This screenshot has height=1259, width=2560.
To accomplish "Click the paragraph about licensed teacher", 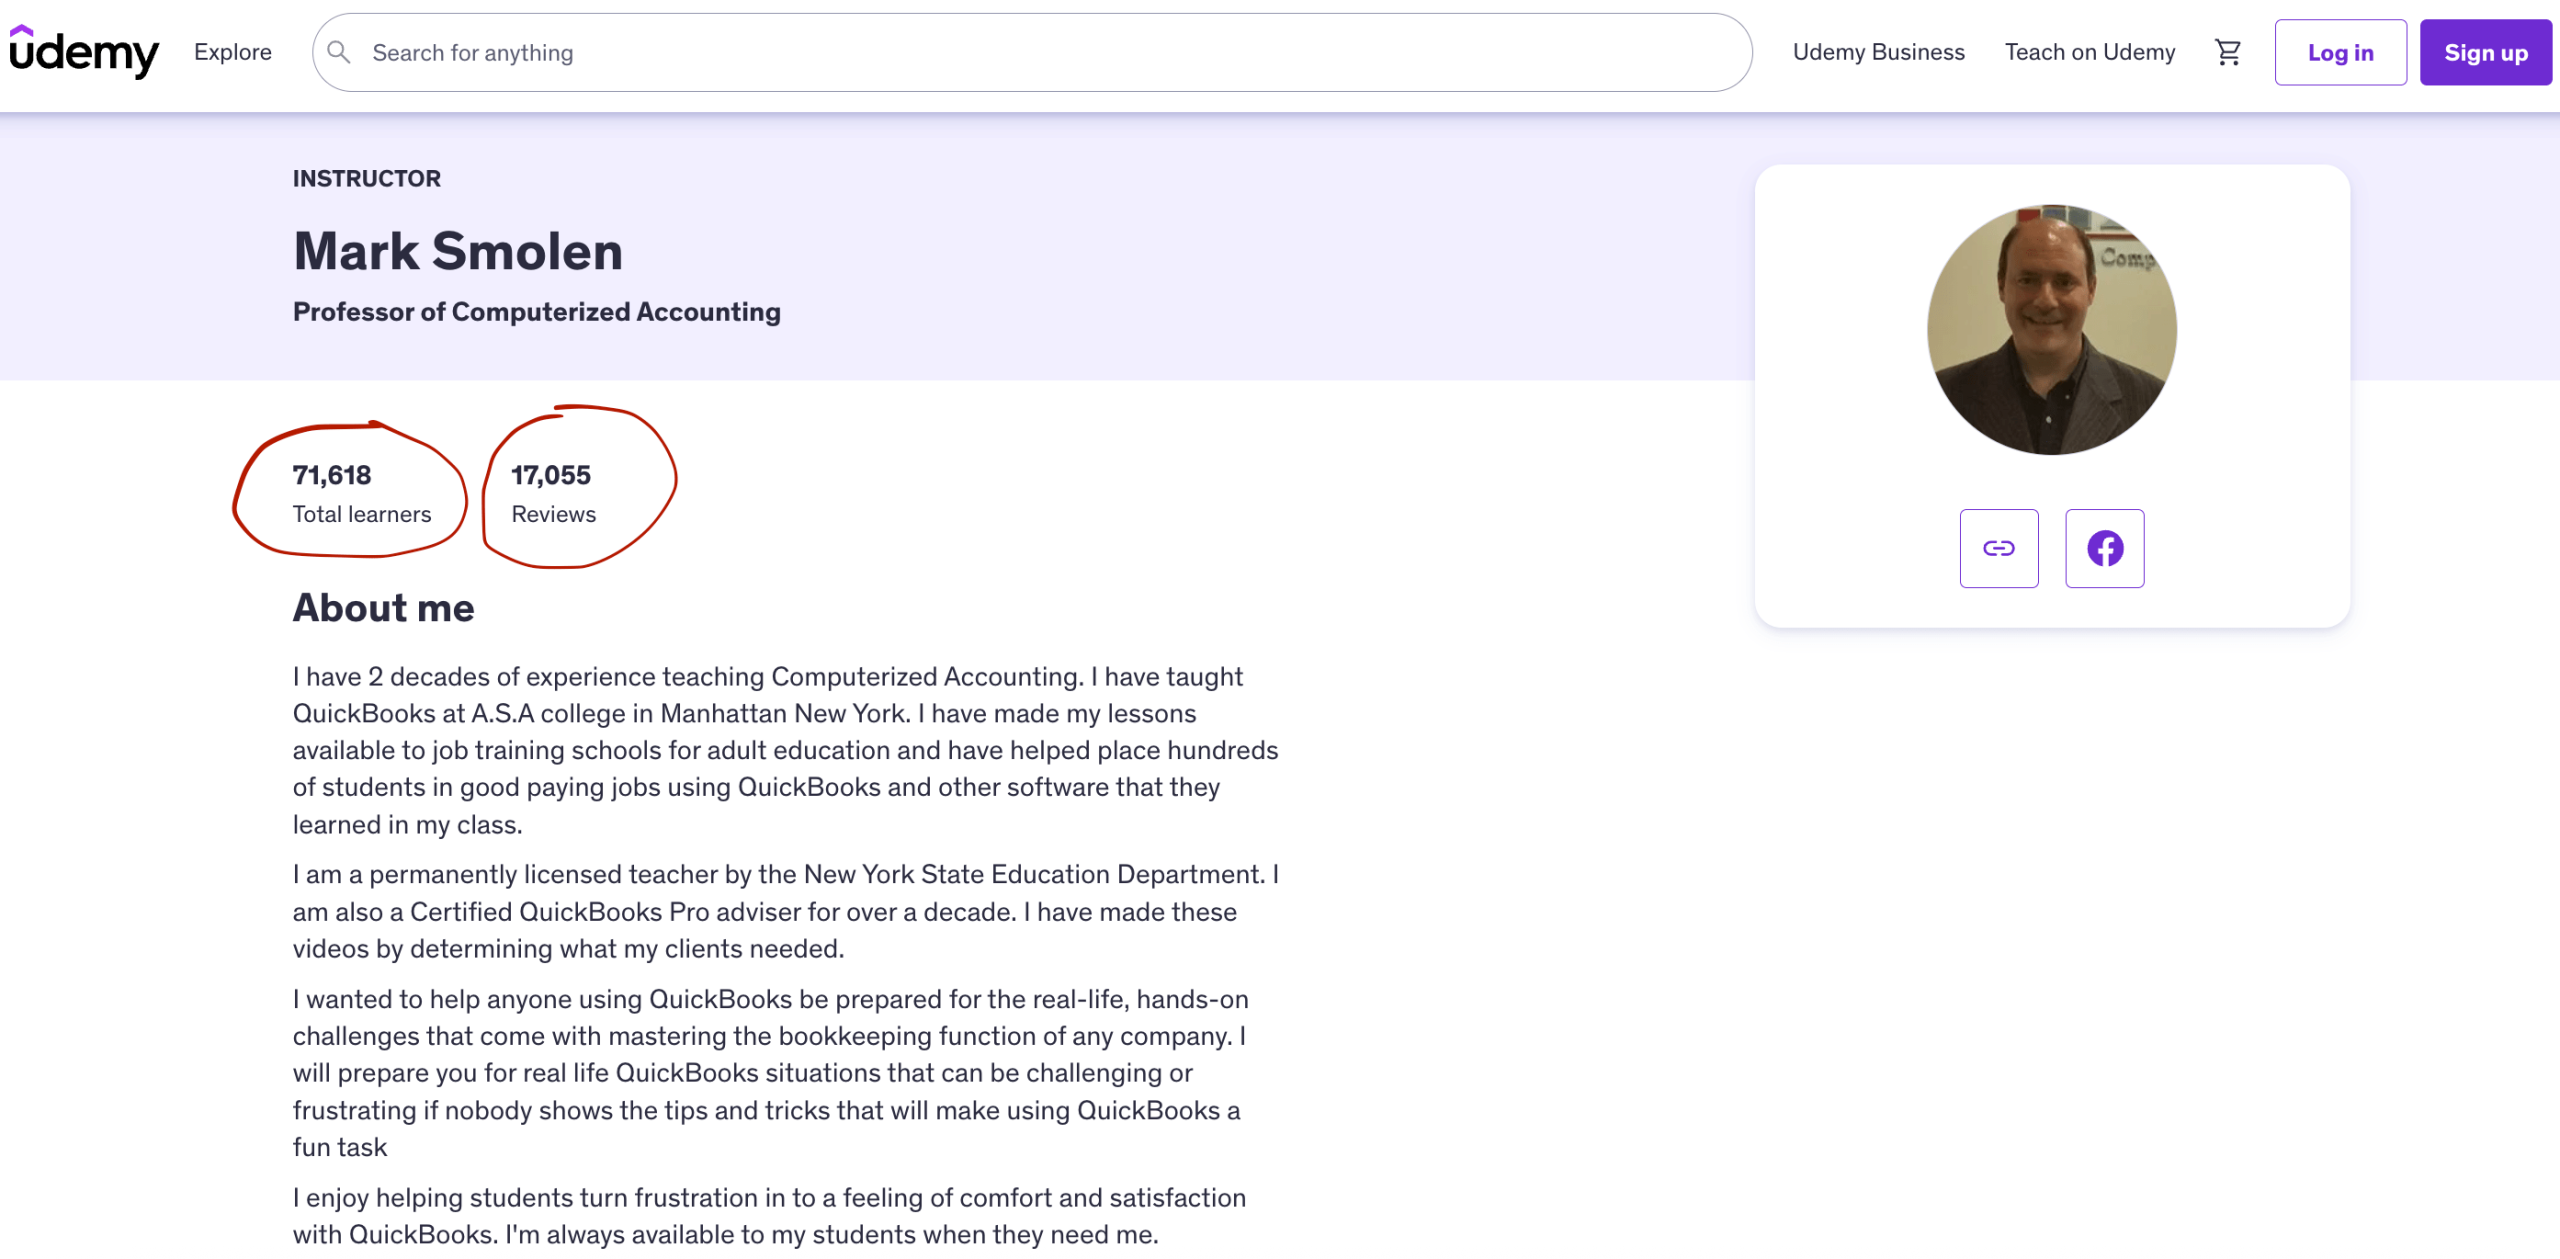I will [x=785, y=911].
